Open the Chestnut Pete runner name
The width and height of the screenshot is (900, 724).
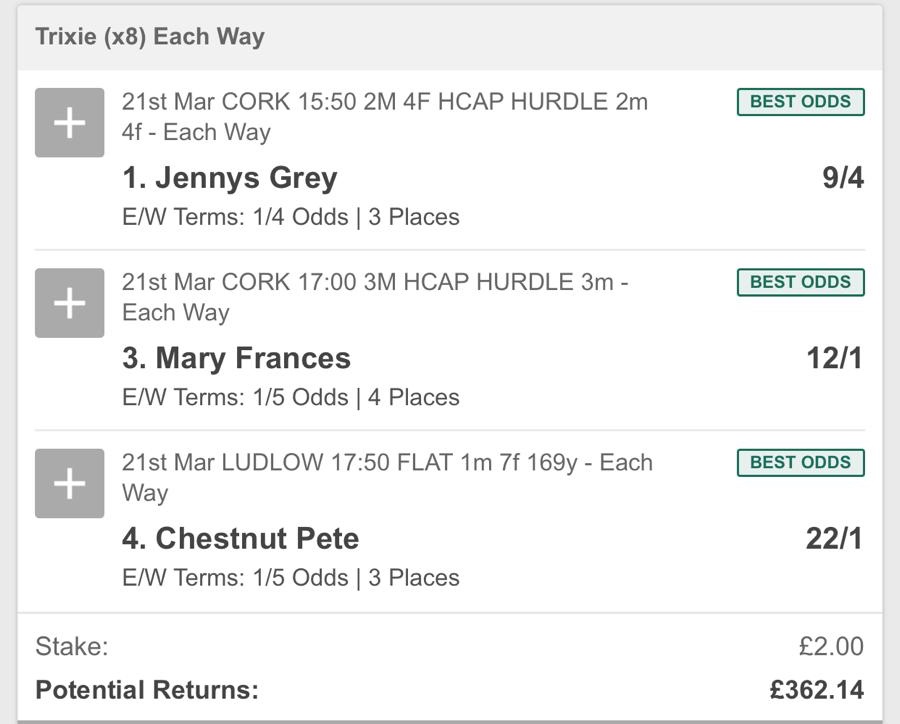tap(241, 538)
